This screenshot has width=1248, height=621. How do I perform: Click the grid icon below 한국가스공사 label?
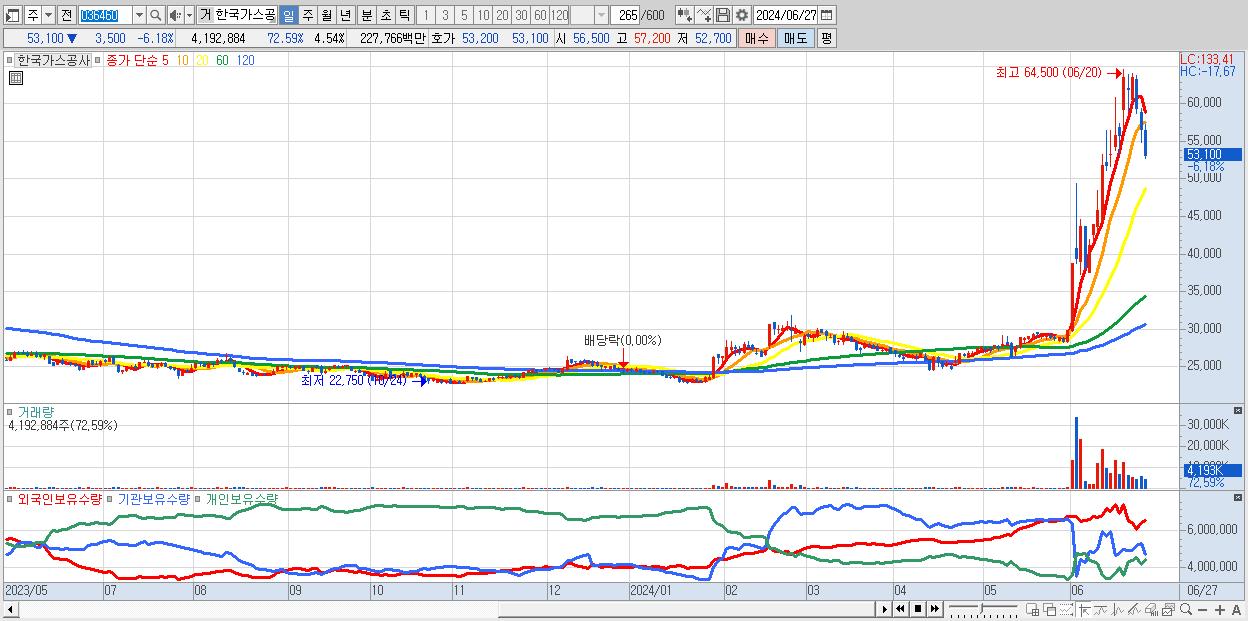click(x=15, y=79)
